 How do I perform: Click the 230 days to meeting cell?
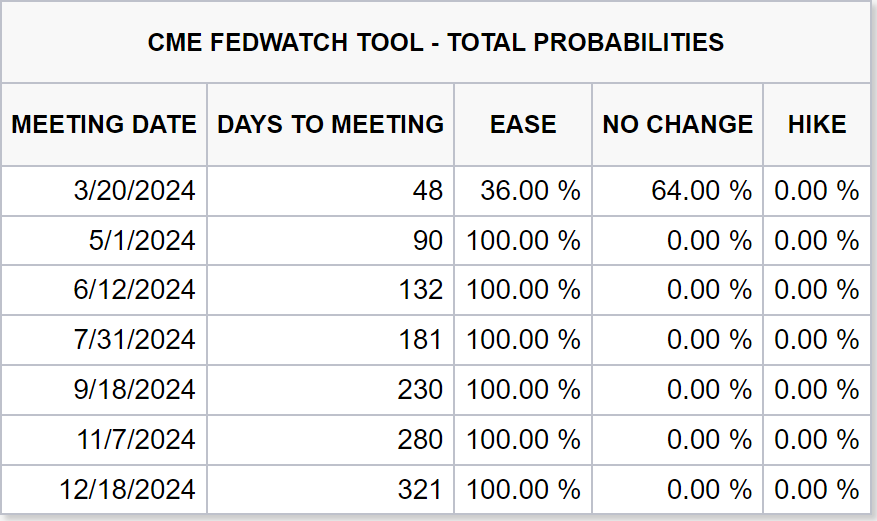pyautogui.click(x=420, y=390)
